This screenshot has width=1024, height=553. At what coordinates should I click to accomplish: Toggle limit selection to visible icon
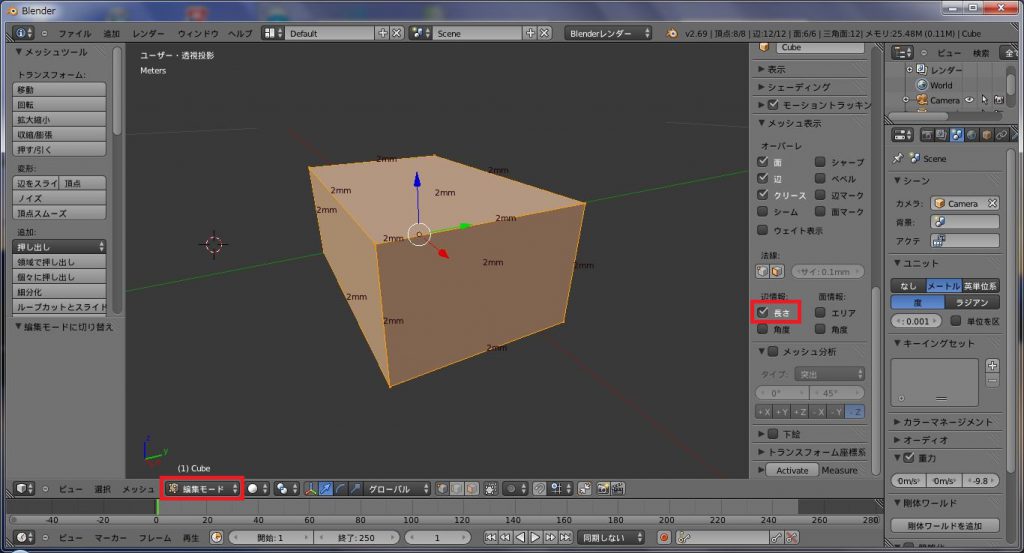(x=490, y=488)
